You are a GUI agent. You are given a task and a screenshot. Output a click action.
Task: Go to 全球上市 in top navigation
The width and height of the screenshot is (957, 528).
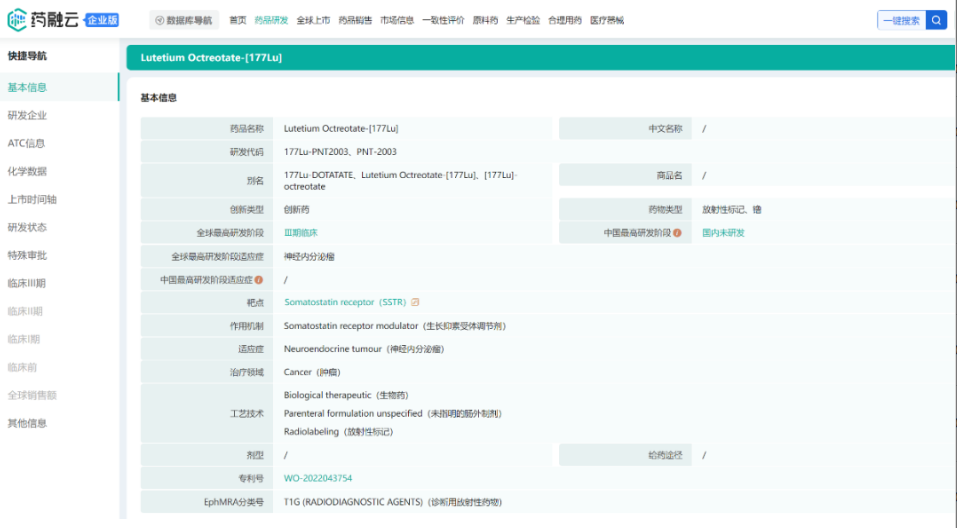313,20
